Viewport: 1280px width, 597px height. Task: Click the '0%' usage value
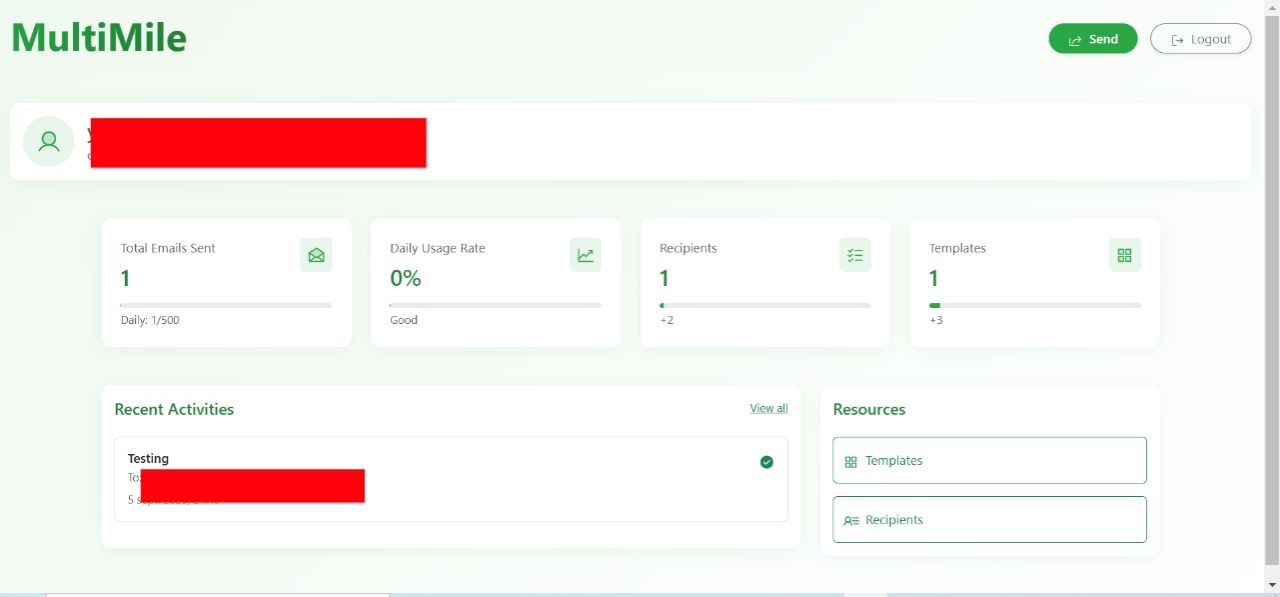[406, 278]
